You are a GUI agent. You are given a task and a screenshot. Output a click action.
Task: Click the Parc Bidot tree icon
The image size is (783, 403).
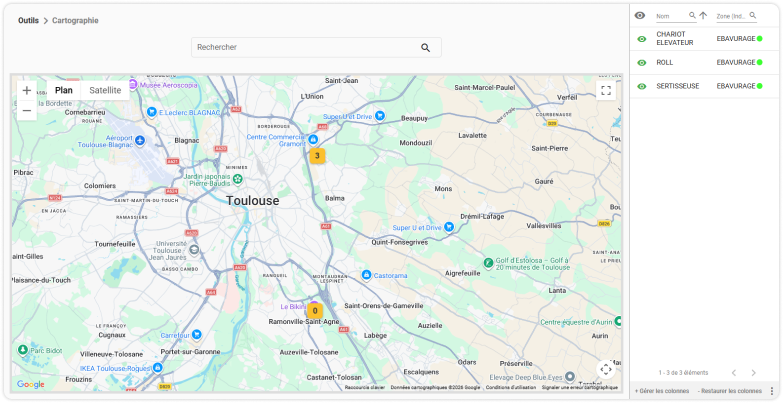[22, 350]
